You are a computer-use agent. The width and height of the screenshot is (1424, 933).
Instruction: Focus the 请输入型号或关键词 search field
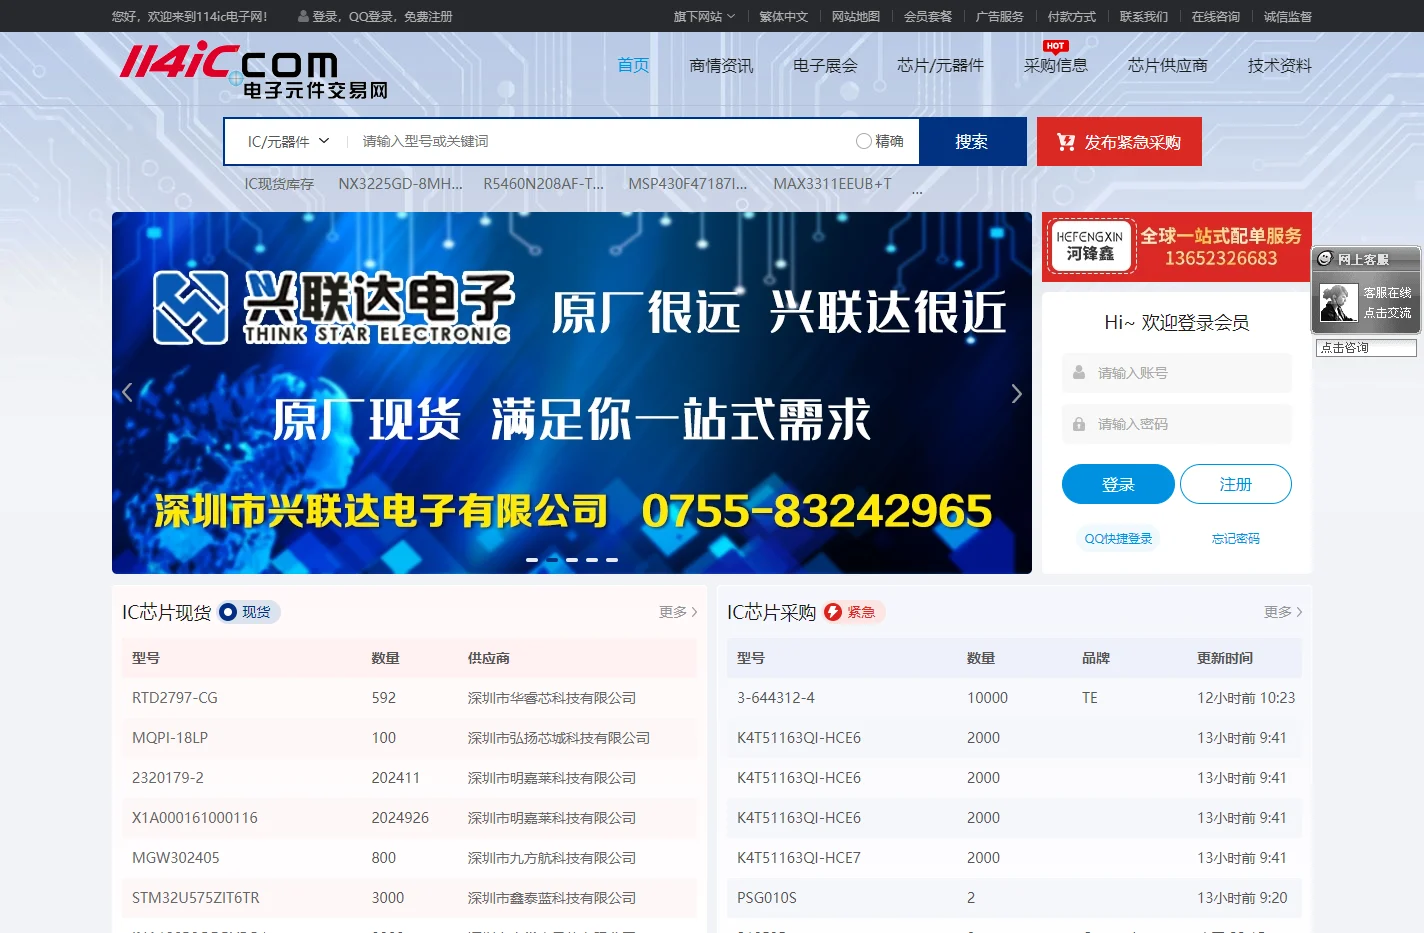tap(598, 141)
